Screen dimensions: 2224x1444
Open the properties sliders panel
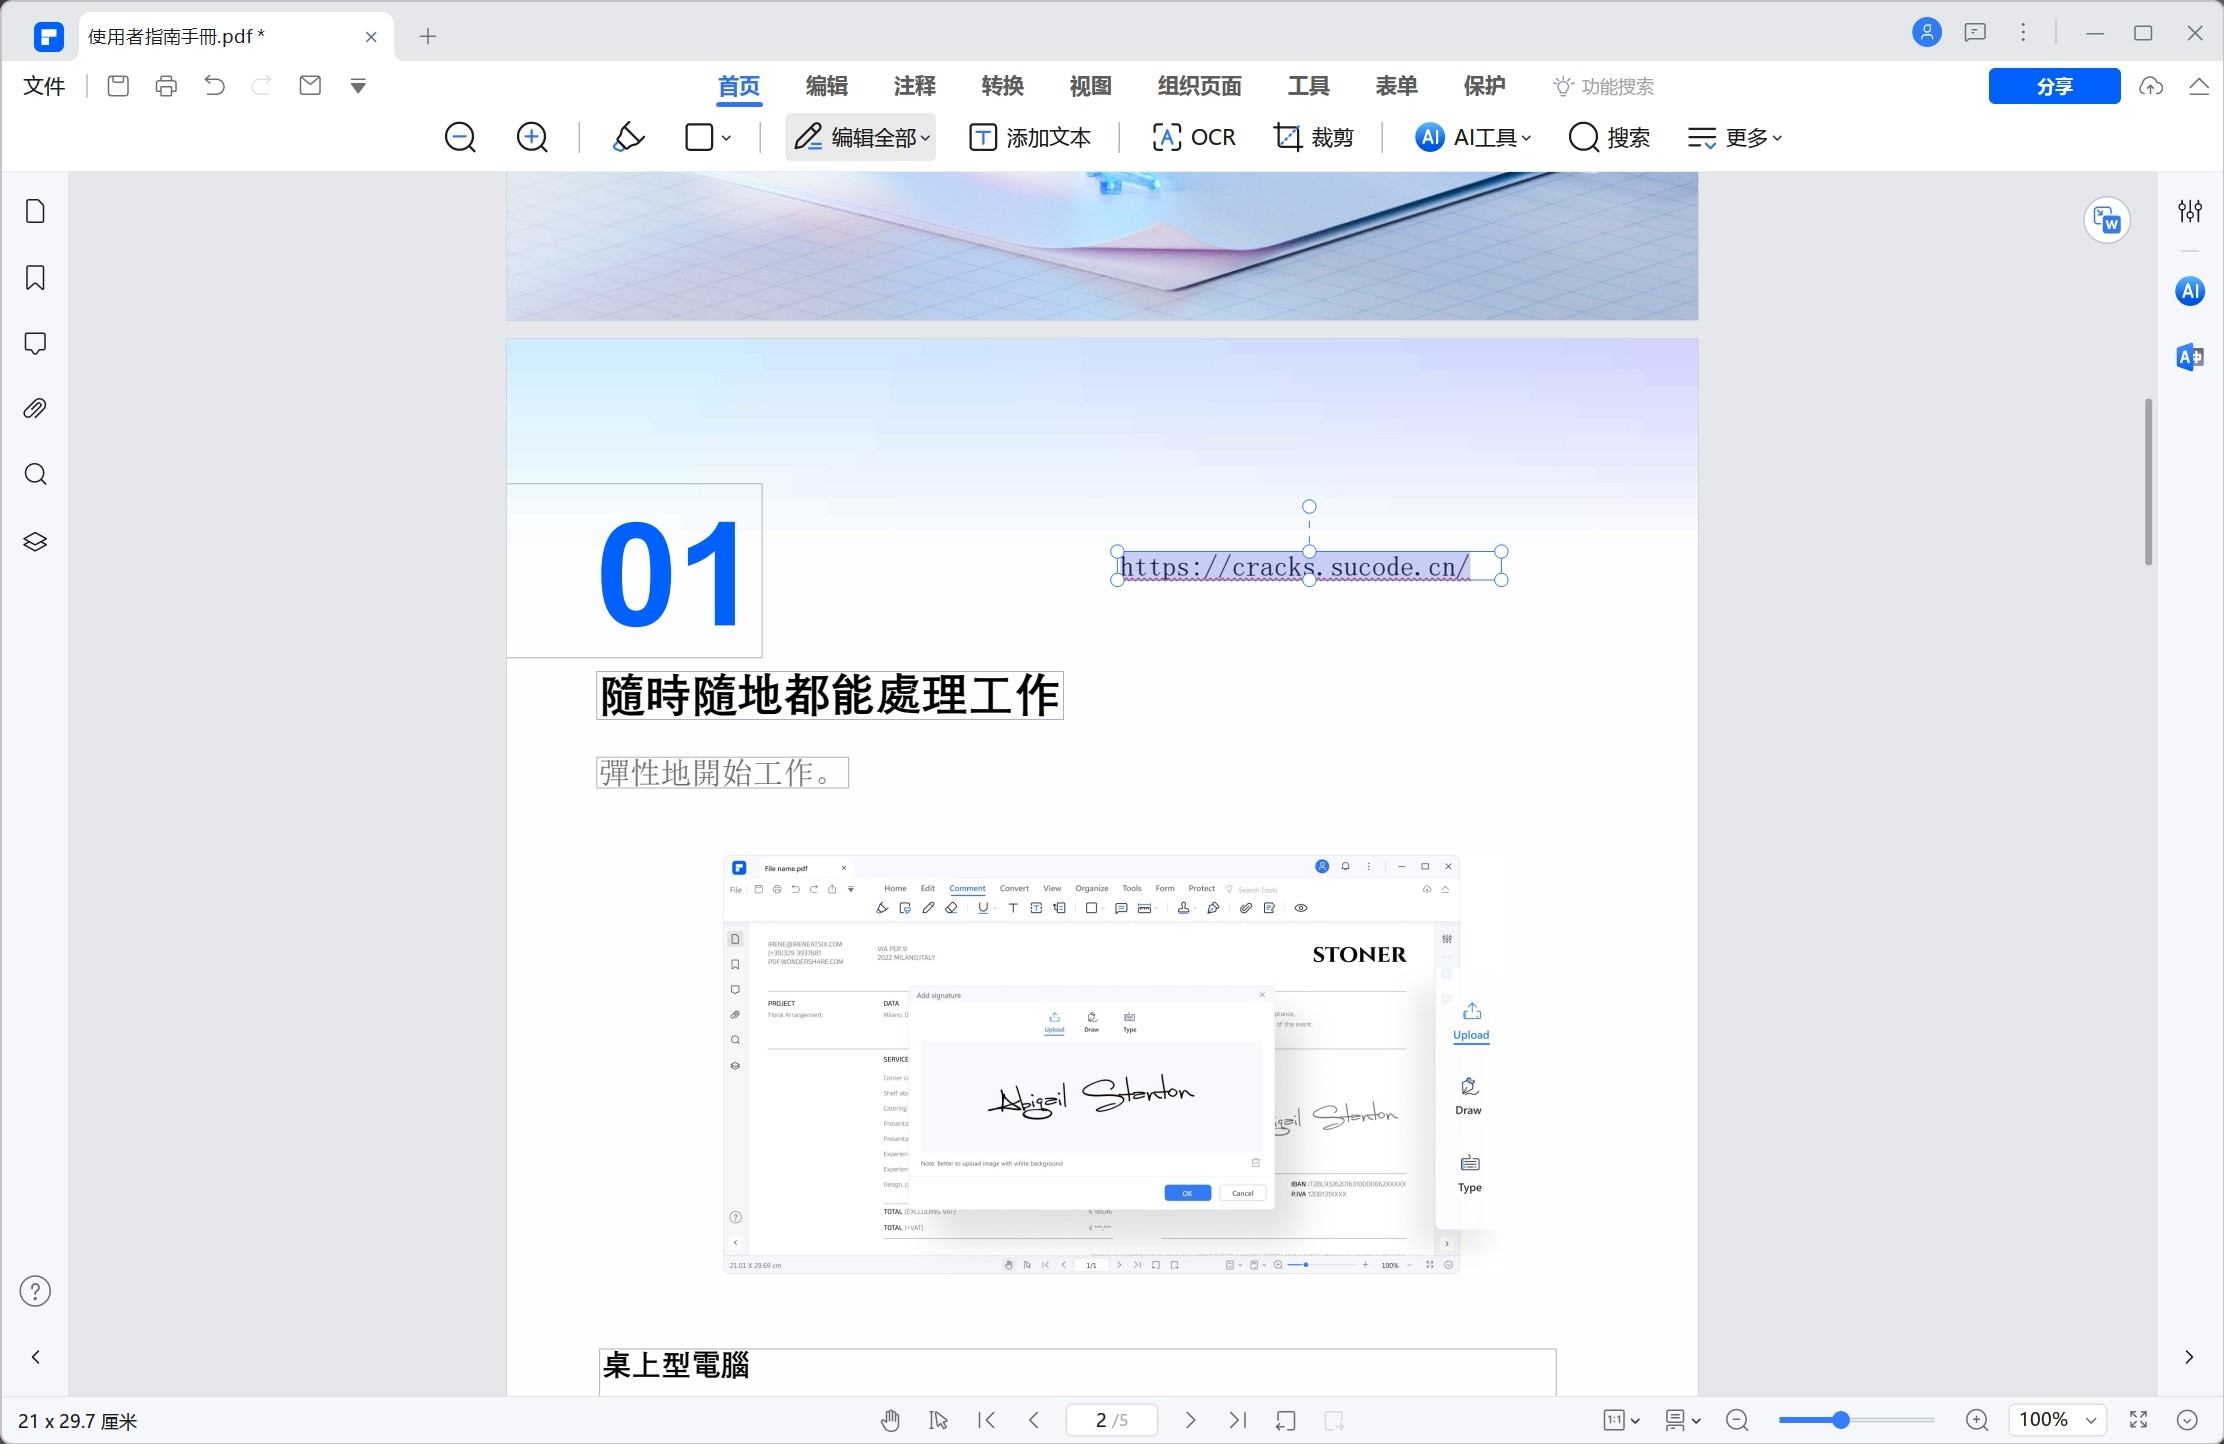tap(2190, 211)
